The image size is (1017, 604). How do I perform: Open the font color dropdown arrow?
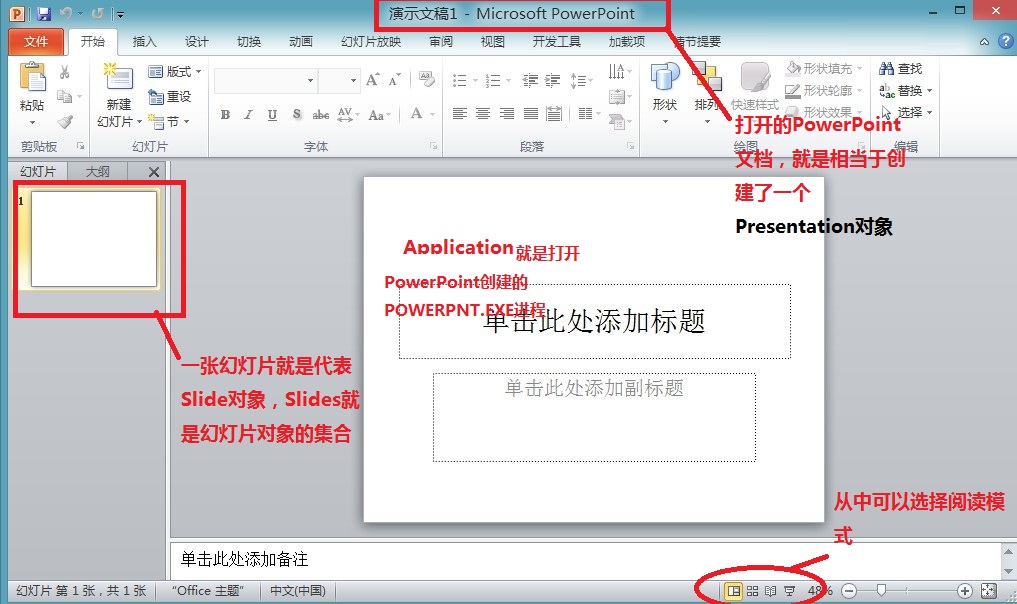432,115
